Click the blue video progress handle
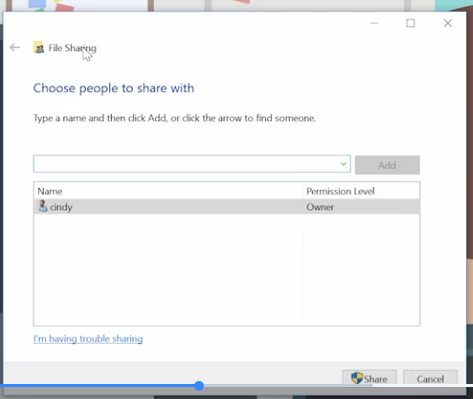The height and width of the screenshot is (399, 473). 199,386
